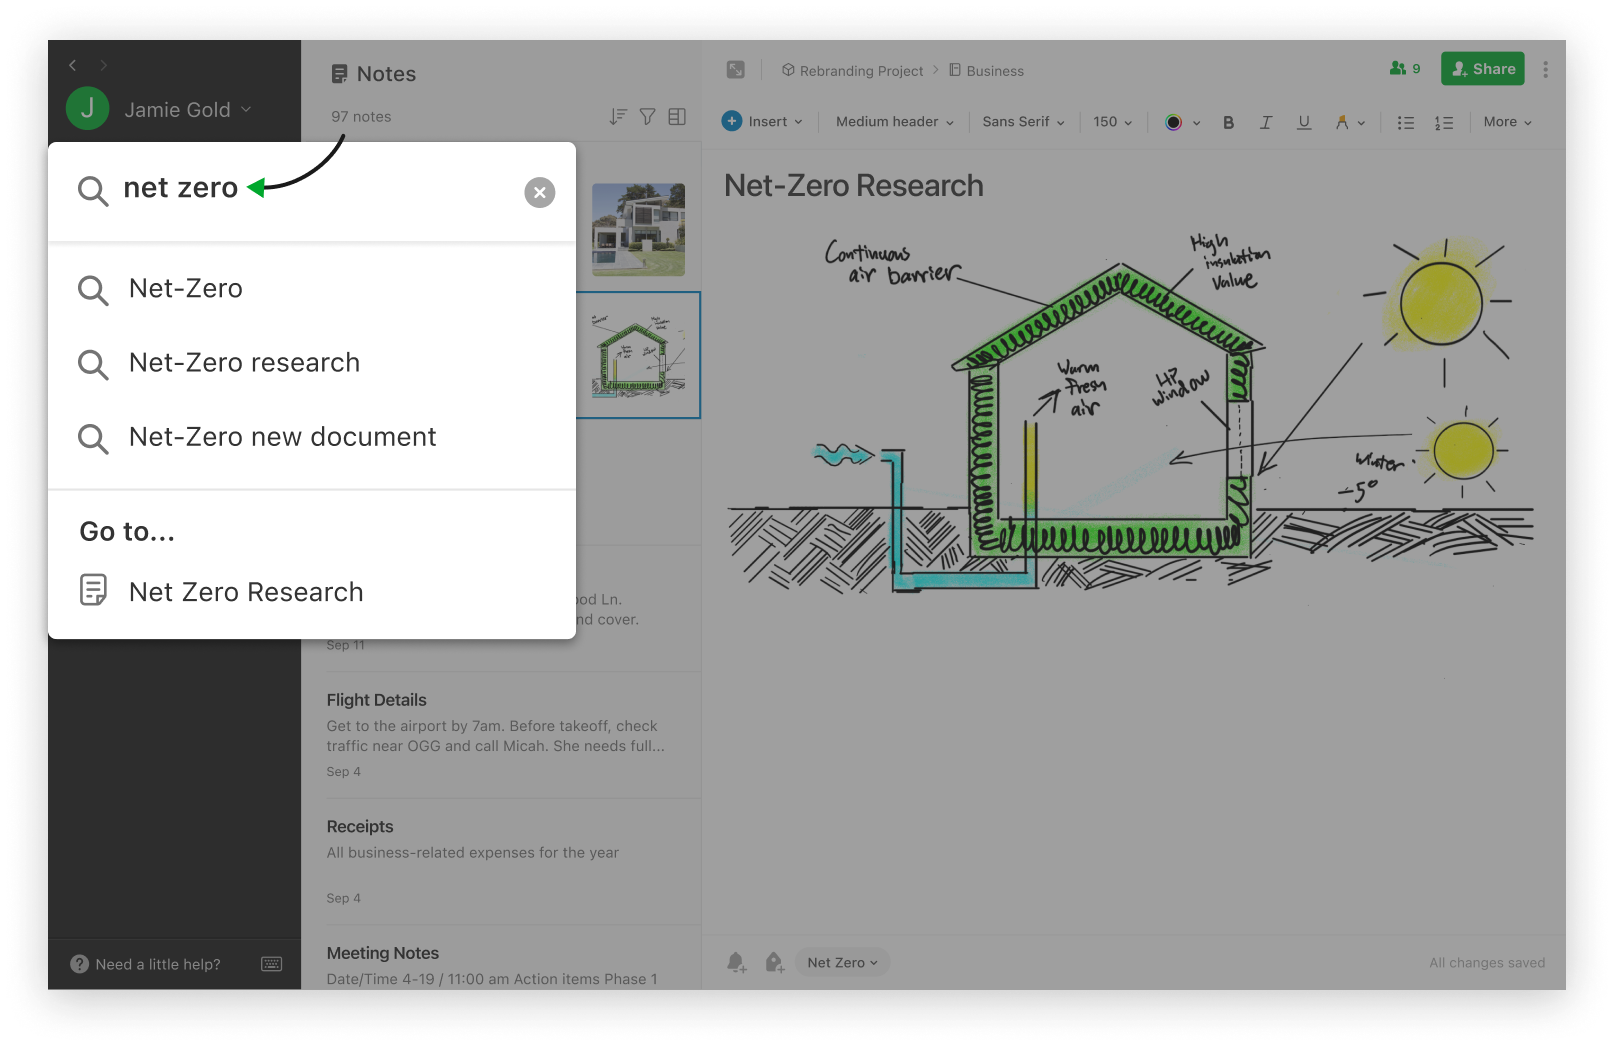Toggle bold formatting
Screen dimensions: 1614x1046
pyautogui.click(x=1228, y=122)
